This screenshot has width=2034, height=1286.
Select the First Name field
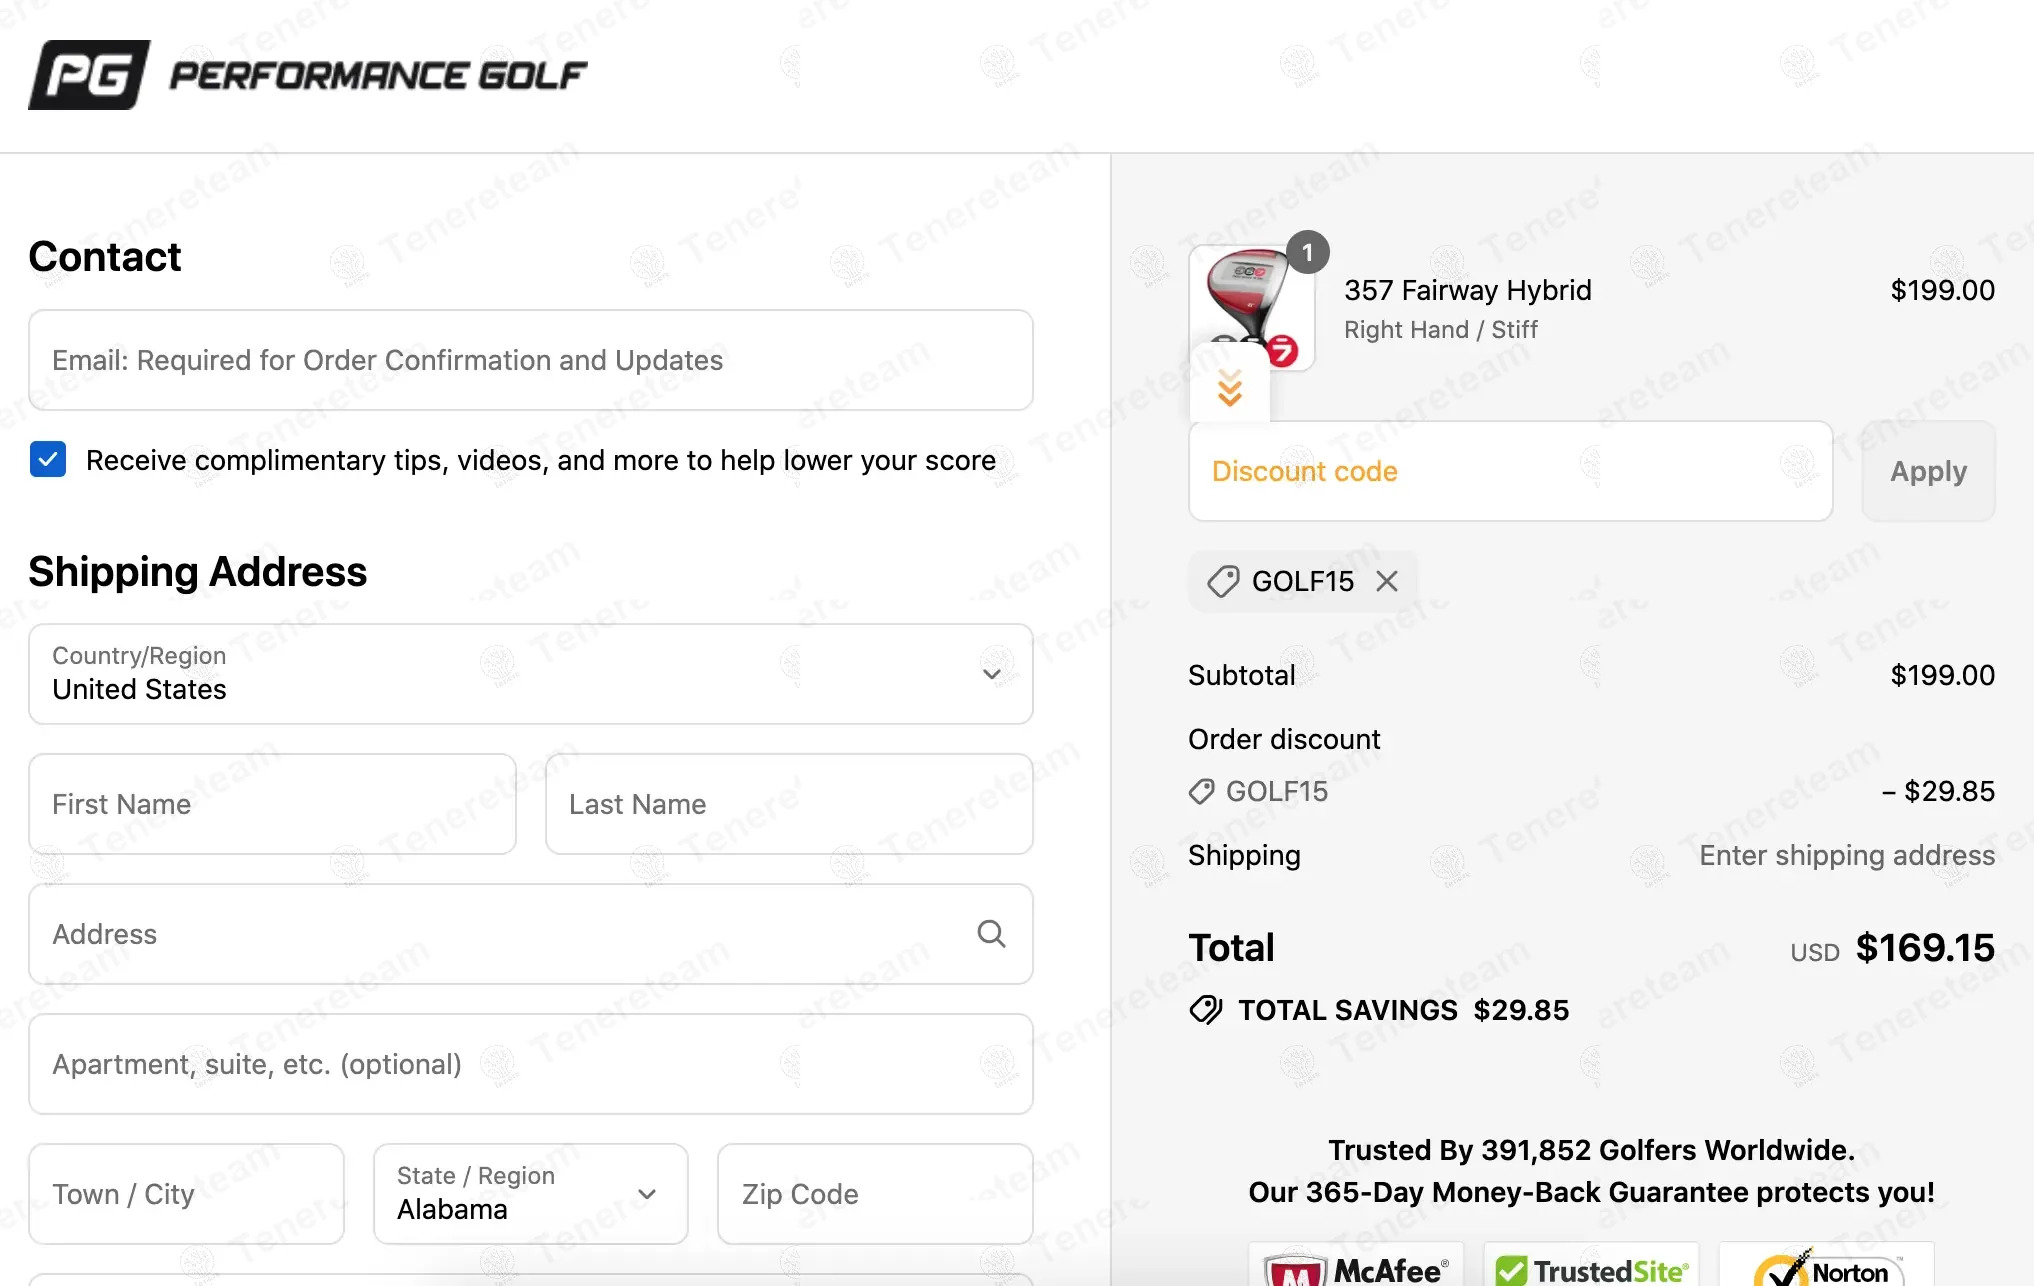point(272,804)
